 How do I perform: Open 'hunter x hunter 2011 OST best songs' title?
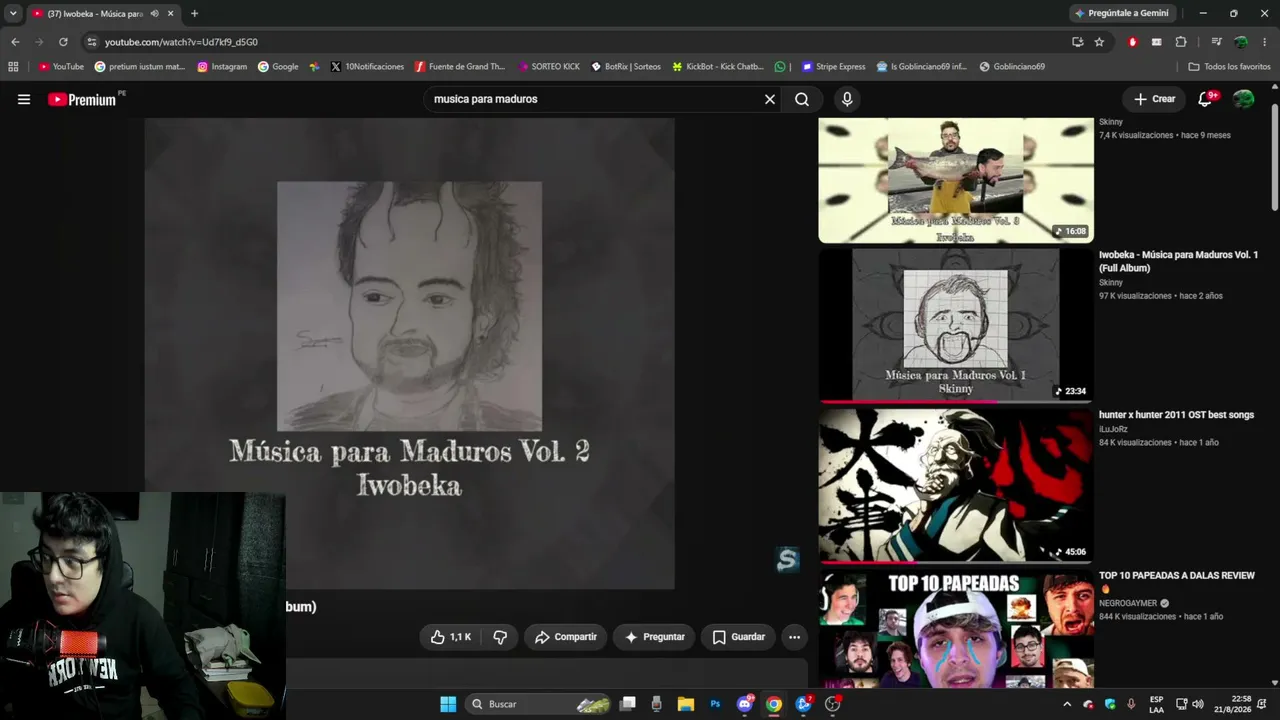[1176, 415]
